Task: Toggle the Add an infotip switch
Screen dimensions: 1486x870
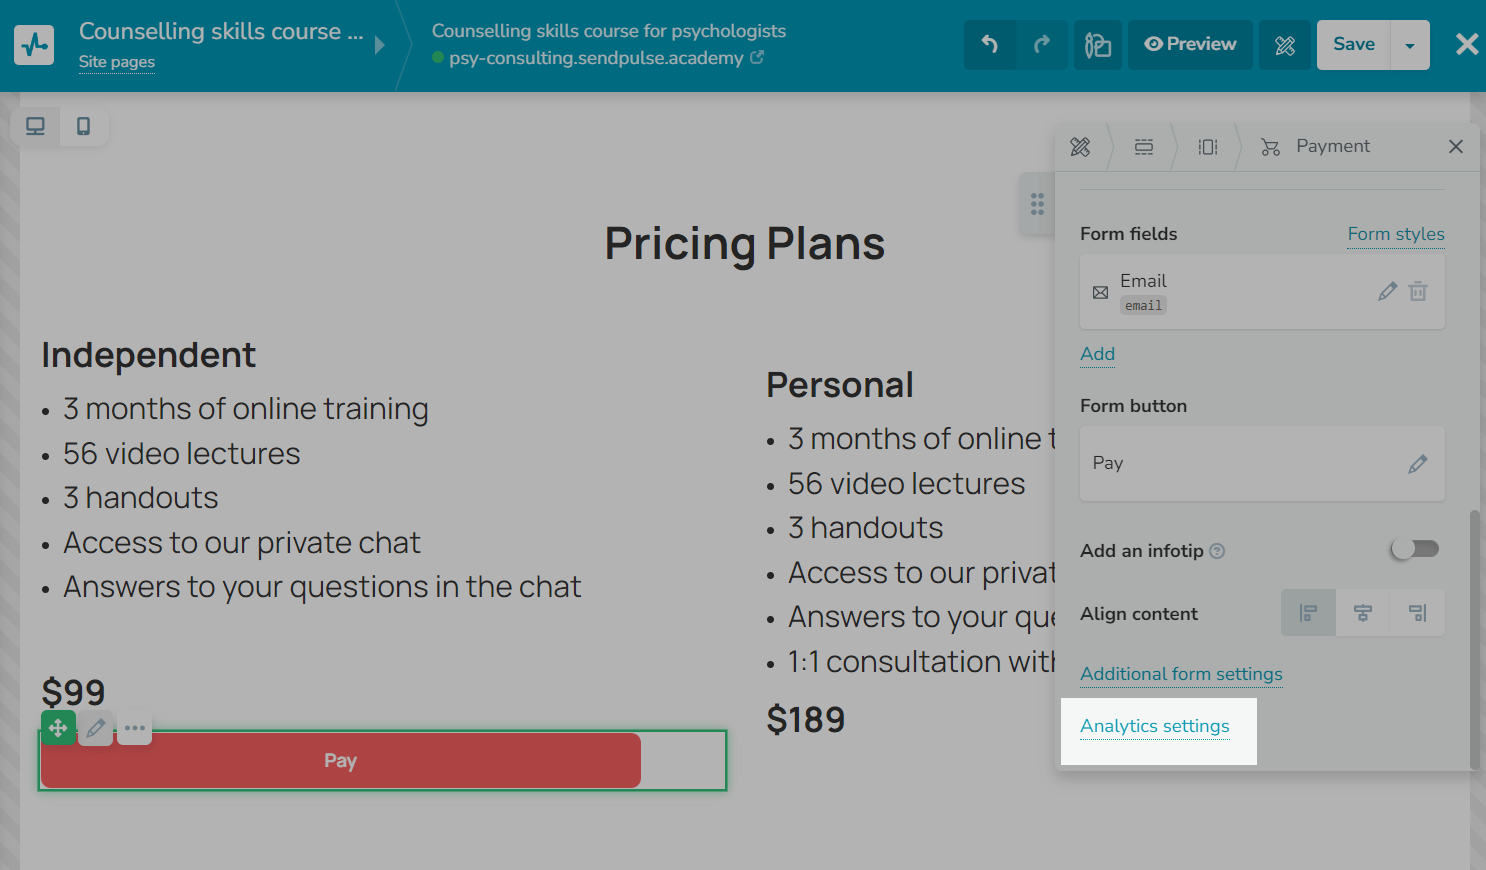Action: click(x=1414, y=549)
